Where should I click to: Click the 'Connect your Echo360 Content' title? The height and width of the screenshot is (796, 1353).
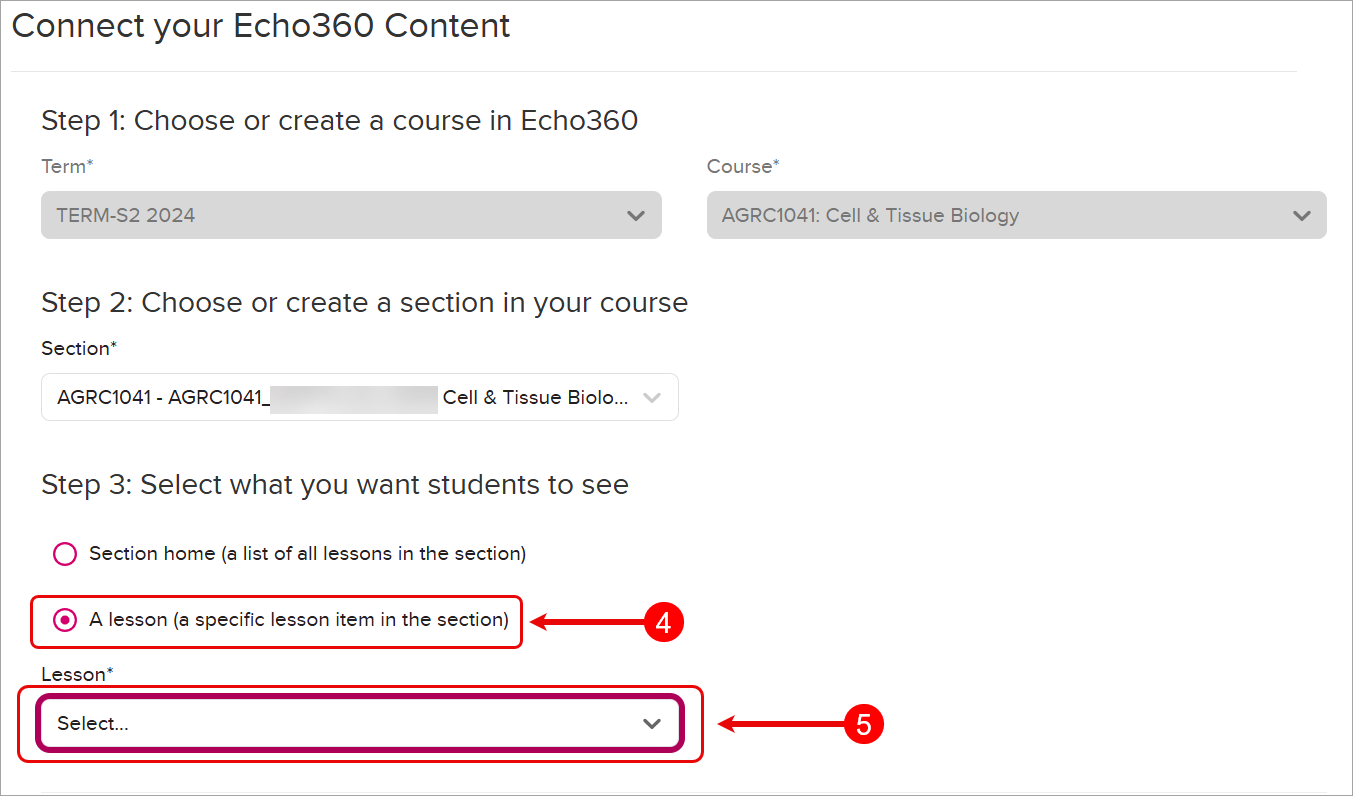pyautogui.click(x=261, y=26)
